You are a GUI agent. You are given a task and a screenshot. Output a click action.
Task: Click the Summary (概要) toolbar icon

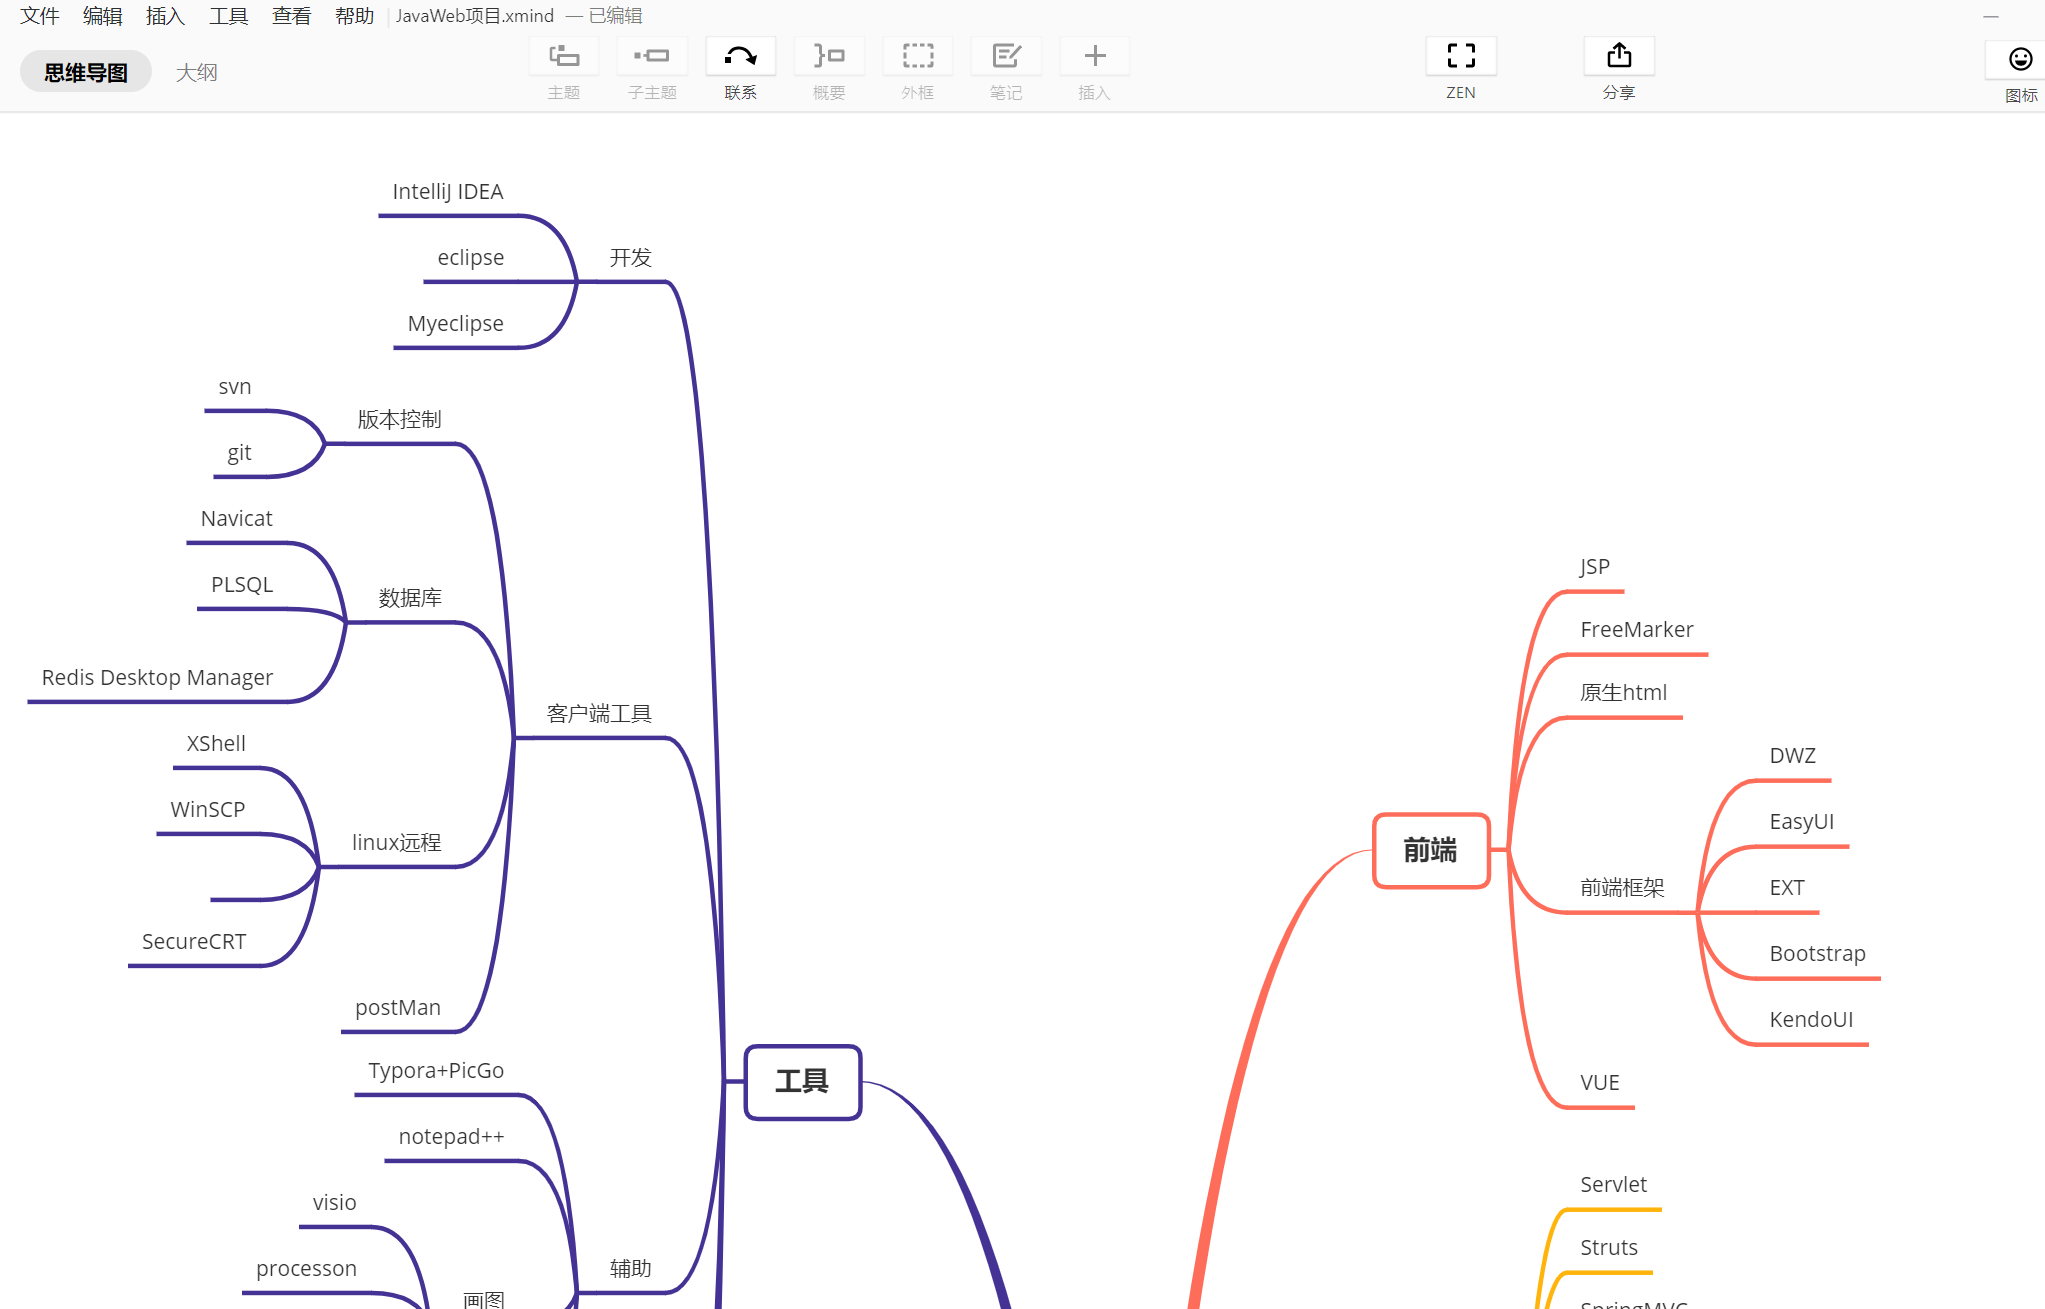[x=829, y=57]
